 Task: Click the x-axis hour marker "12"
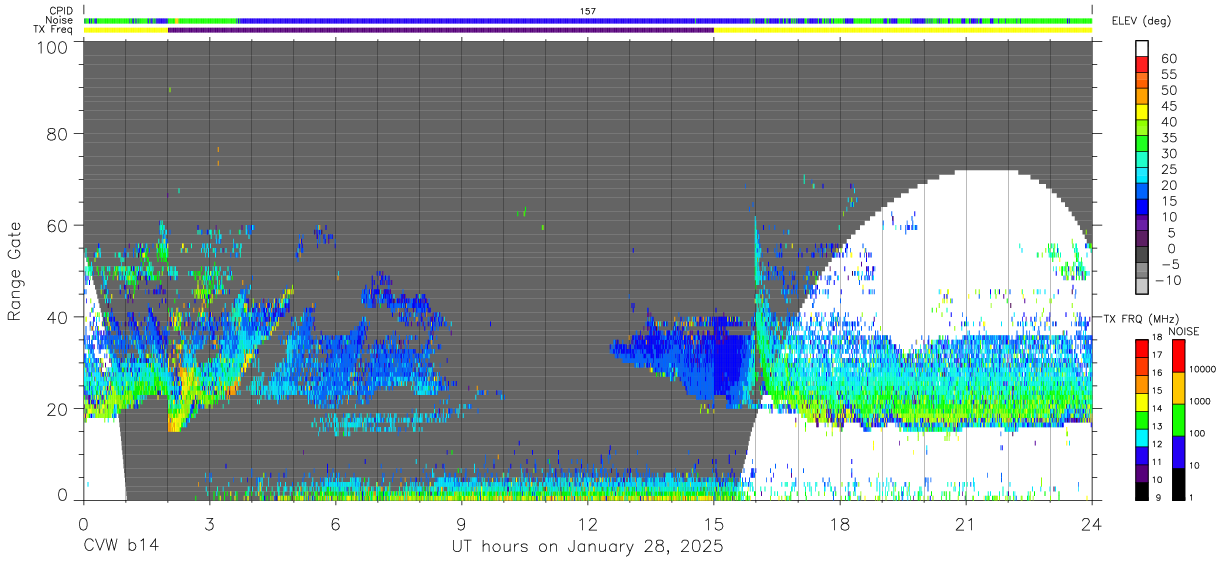587,524
